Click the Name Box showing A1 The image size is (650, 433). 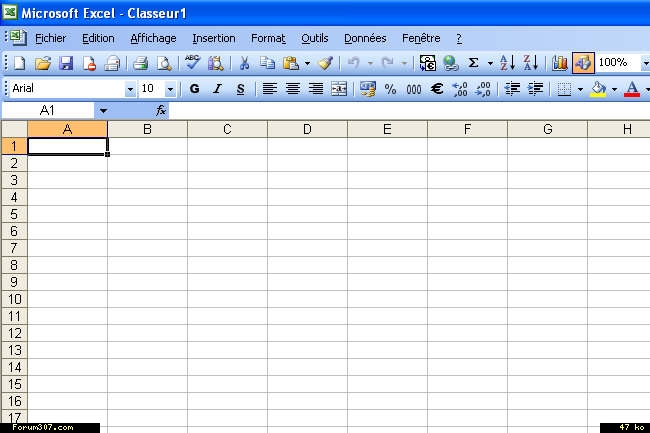point(48,110)
